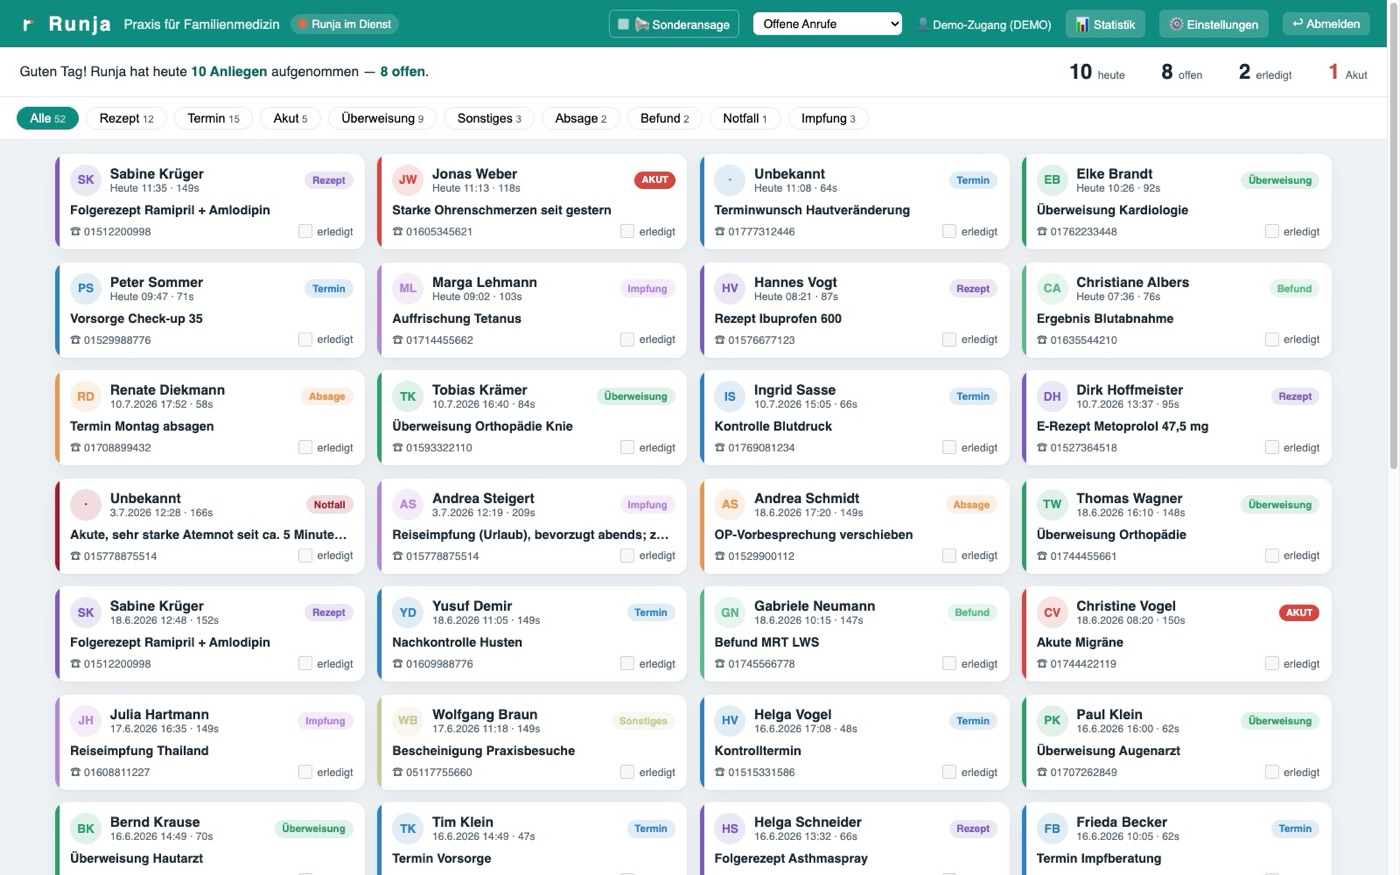Image resolution: width=1400 pixels, height=875 pixels.
Task: Click the ML avatar on Marga Lehmann's card
Action: pos(408,288)
